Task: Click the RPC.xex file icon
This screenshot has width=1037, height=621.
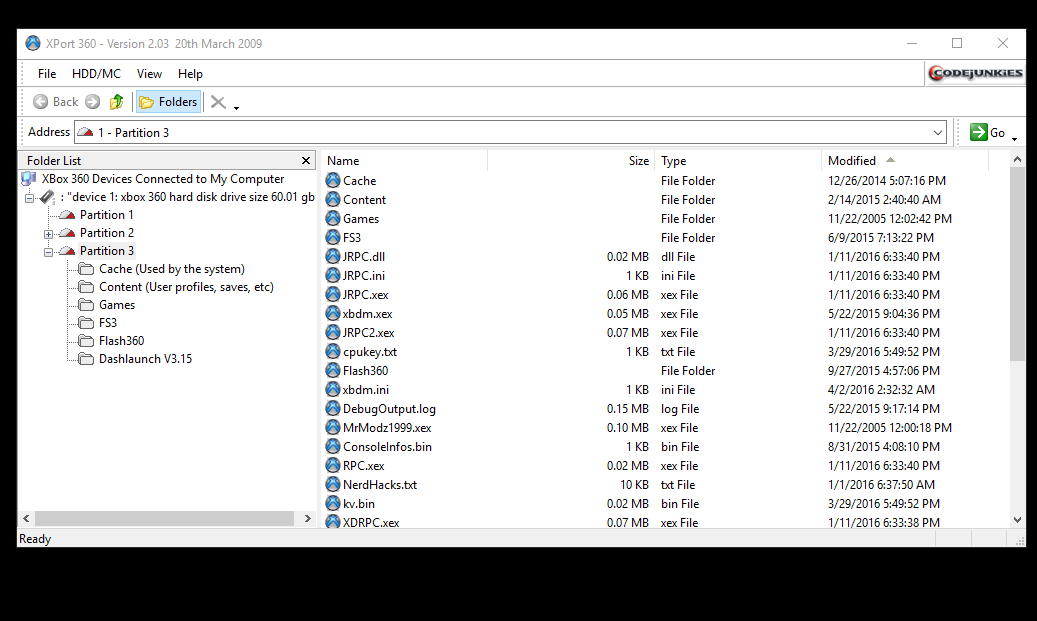Action: coord(333,465)
